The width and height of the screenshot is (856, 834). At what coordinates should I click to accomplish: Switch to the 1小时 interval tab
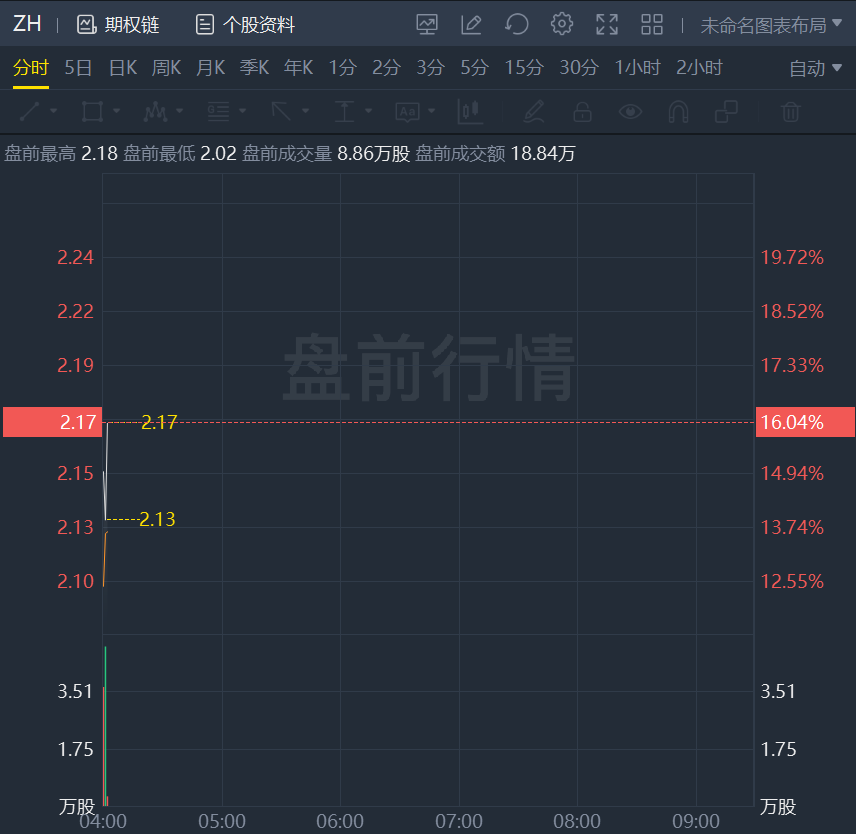point(638,68)
